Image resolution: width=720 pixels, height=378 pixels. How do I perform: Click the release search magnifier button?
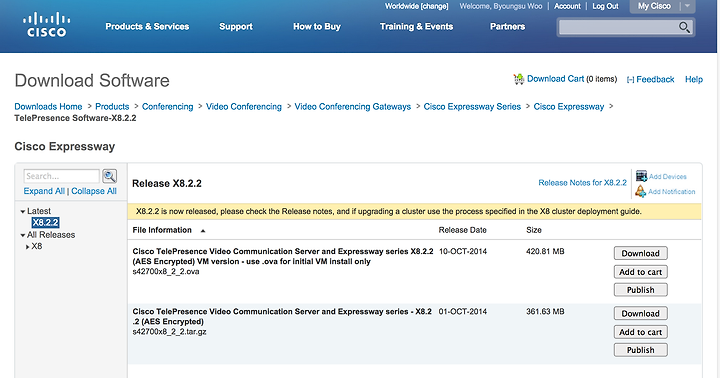click(x=109, y=176)
